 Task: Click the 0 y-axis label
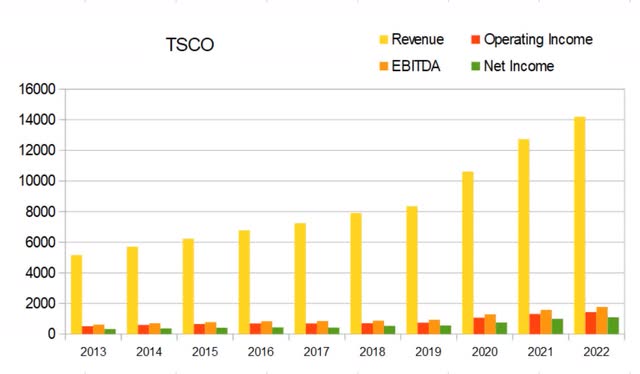coord(51,334)
